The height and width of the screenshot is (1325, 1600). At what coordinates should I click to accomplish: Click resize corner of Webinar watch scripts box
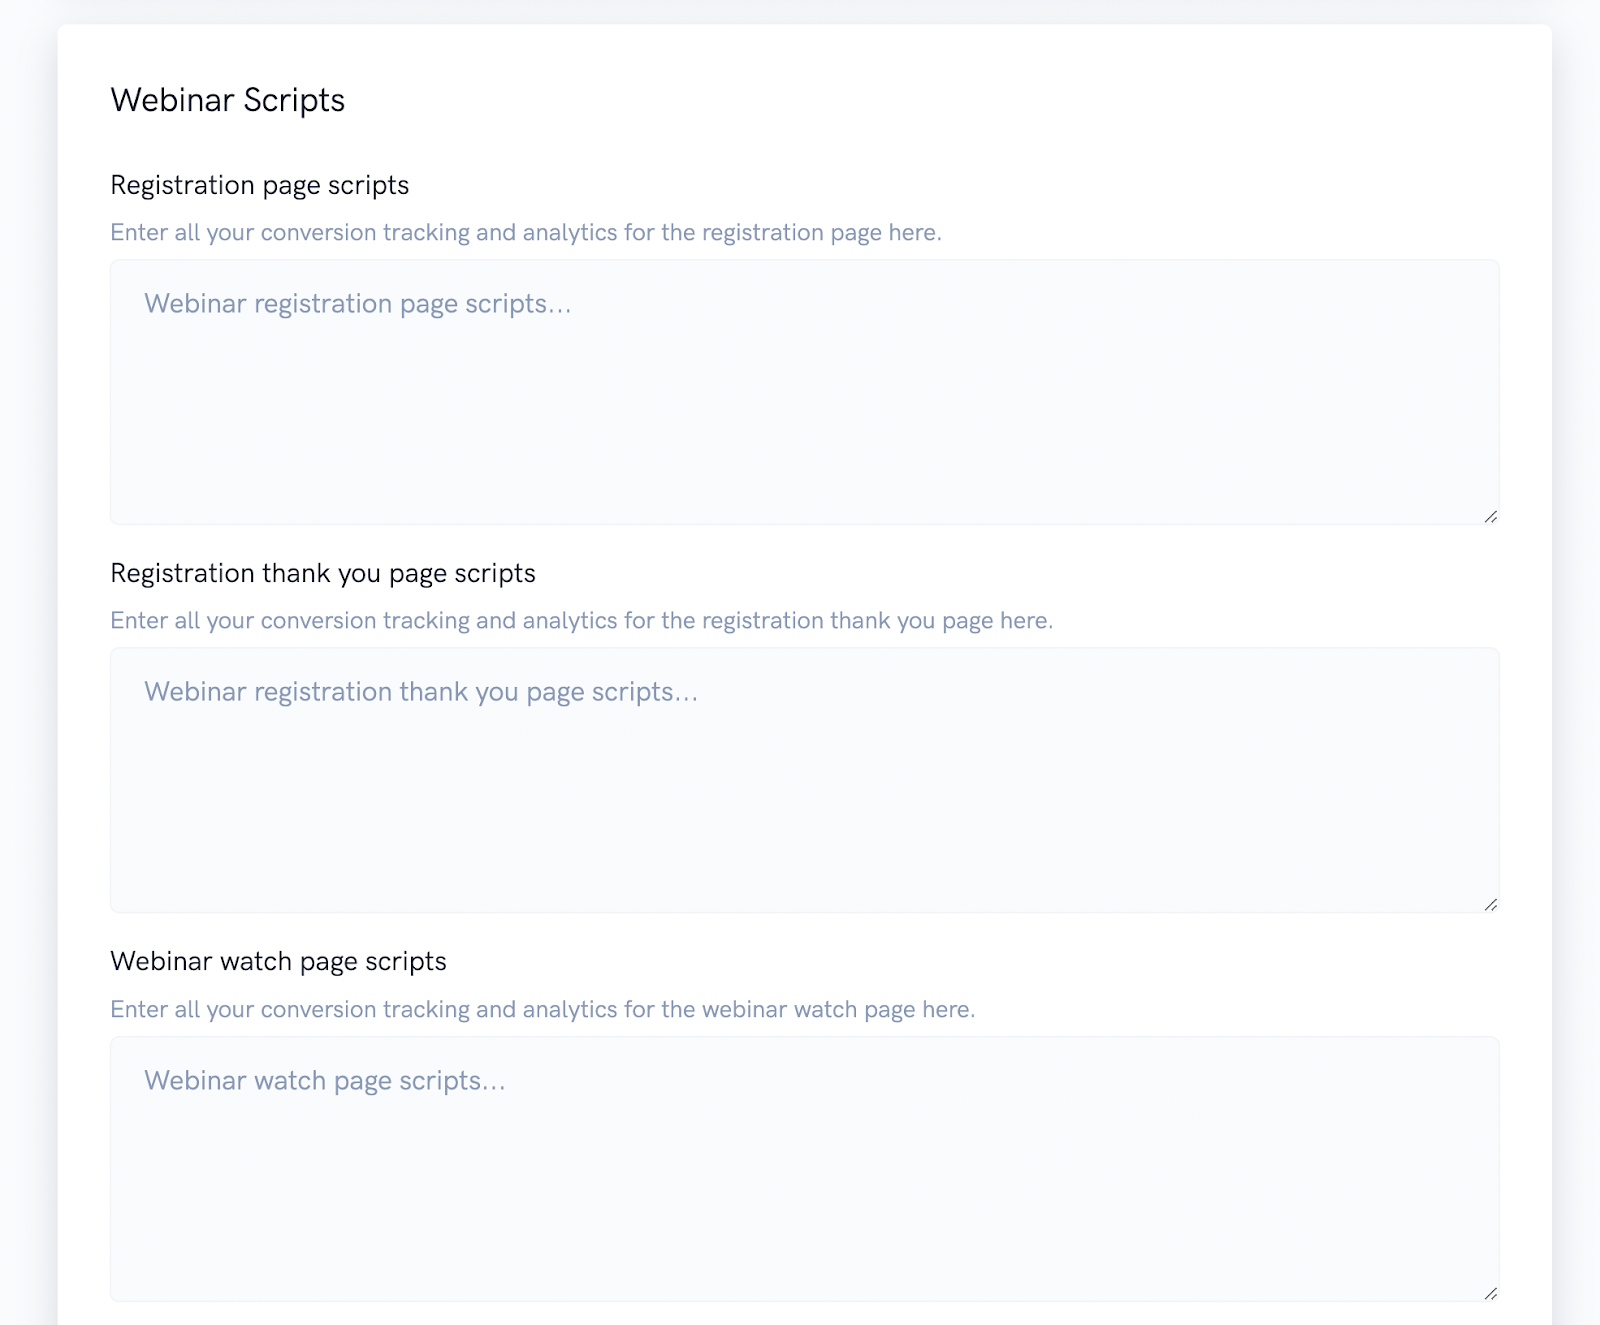[1490, 1293]
